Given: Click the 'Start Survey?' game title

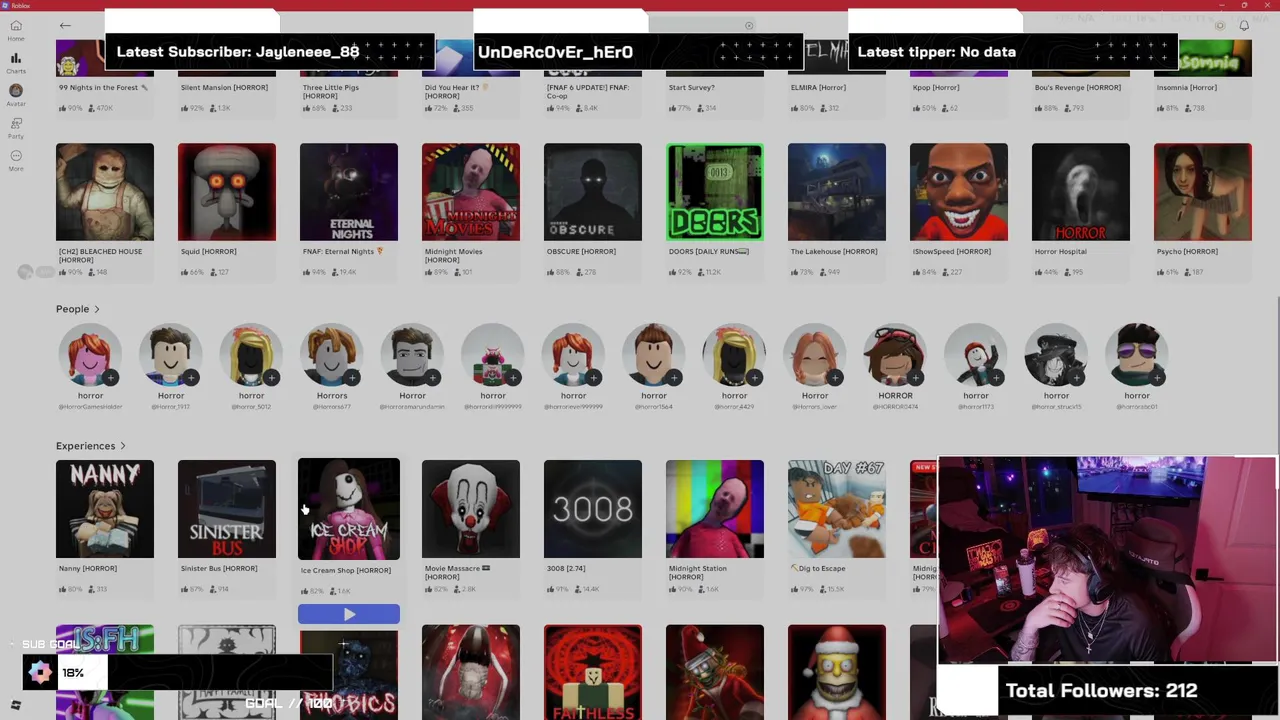Looking at the screenshot, I should (692, 87).
